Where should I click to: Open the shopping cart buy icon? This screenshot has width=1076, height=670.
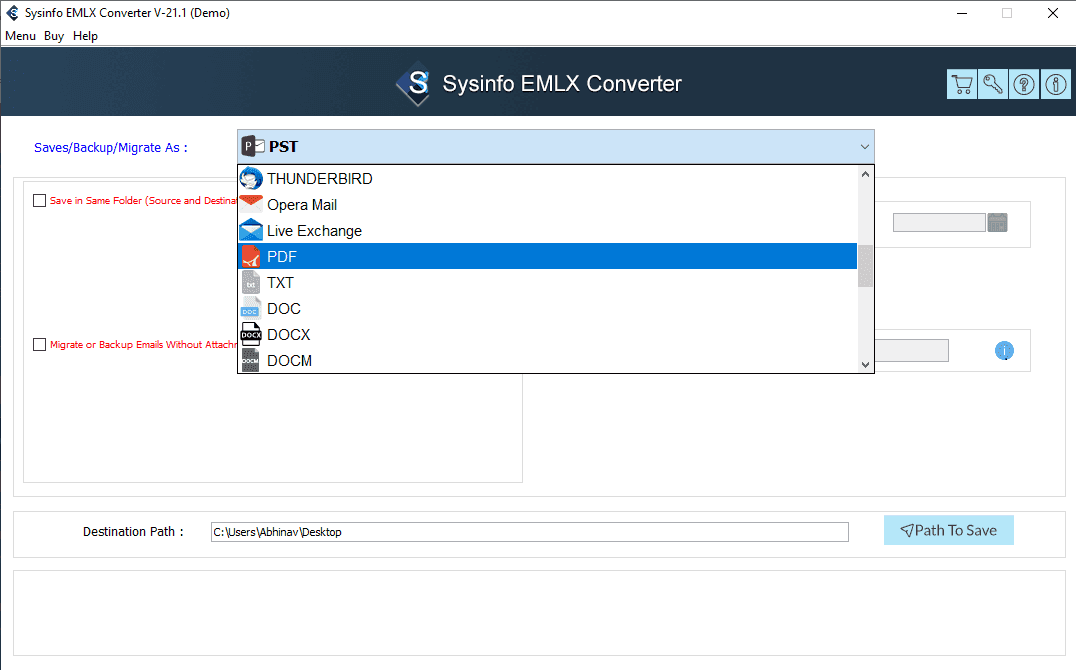[962, 84]
